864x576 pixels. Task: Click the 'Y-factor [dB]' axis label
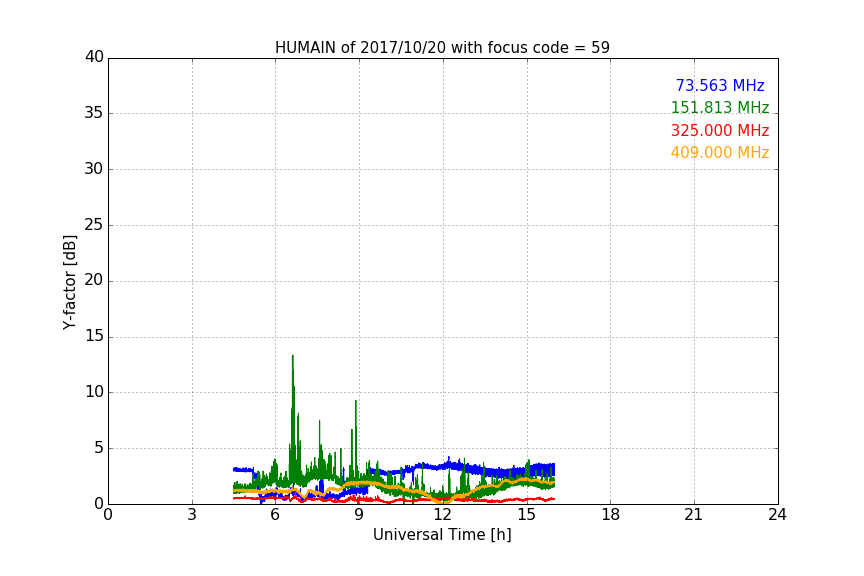coord(69,282)
